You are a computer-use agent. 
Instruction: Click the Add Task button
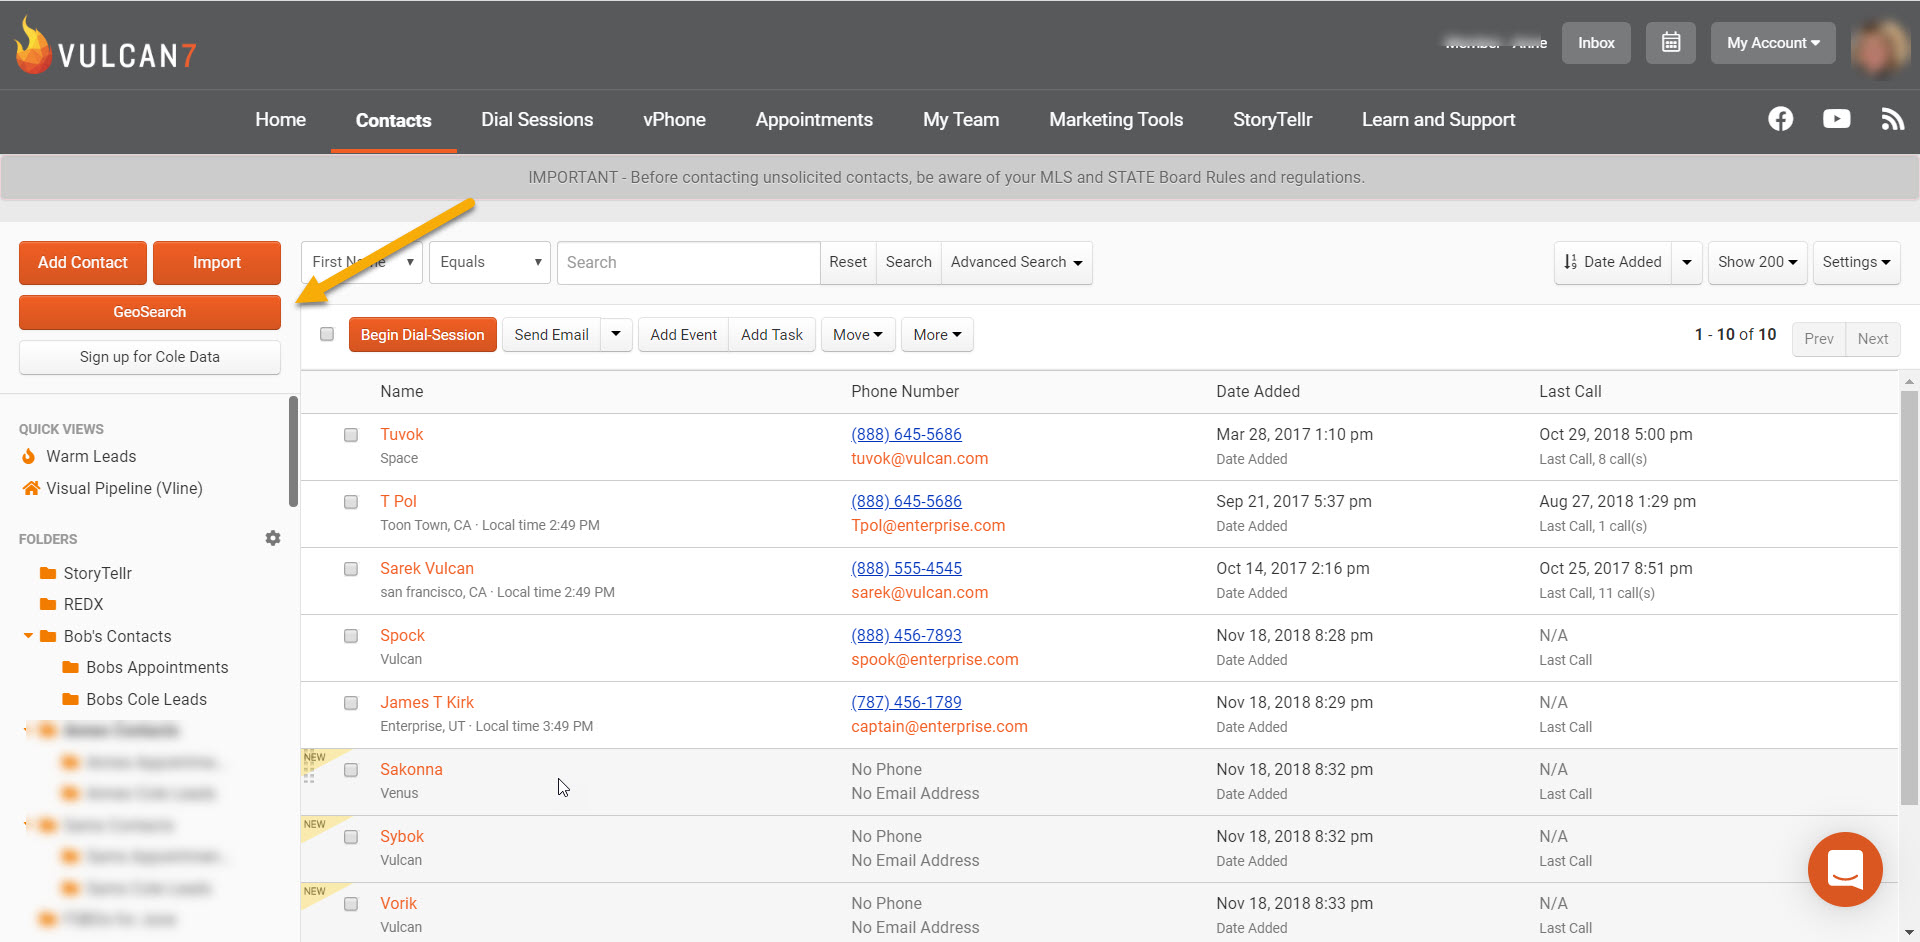(x=772, y=335)
